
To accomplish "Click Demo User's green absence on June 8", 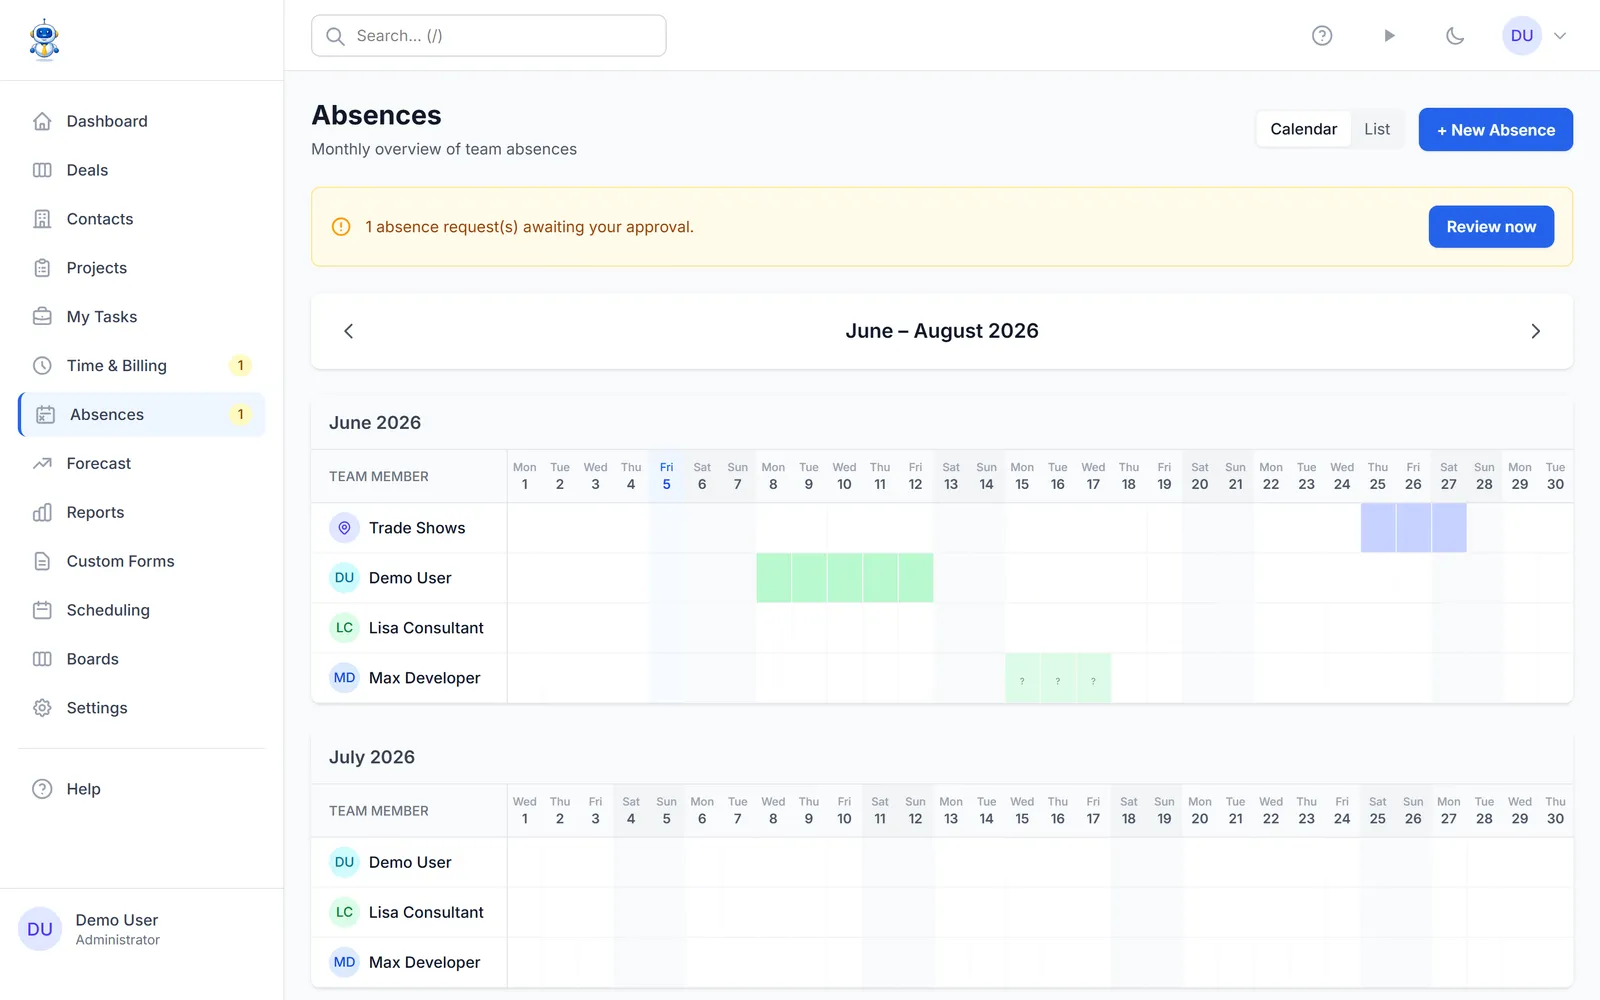I will [x=774, y=578].
